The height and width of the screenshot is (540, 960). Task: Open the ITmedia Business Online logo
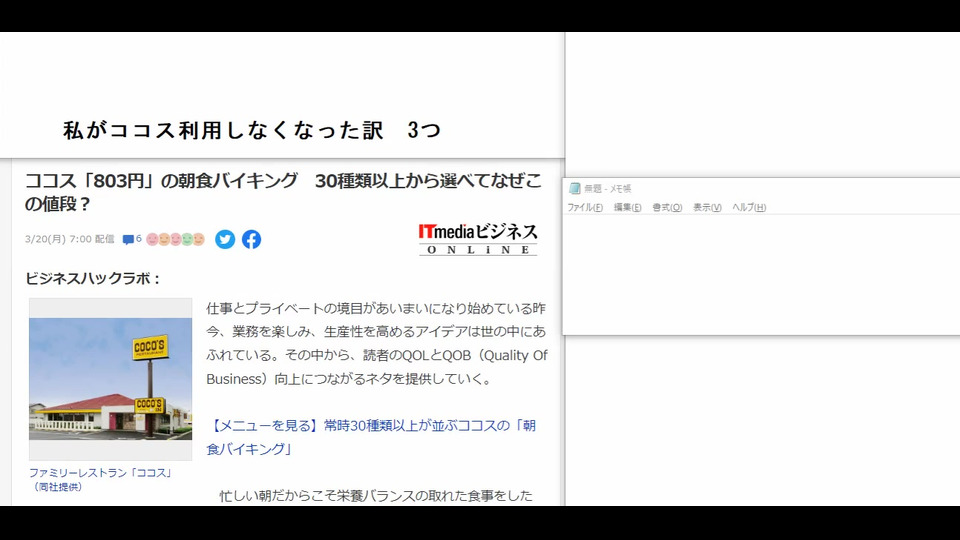478,239
